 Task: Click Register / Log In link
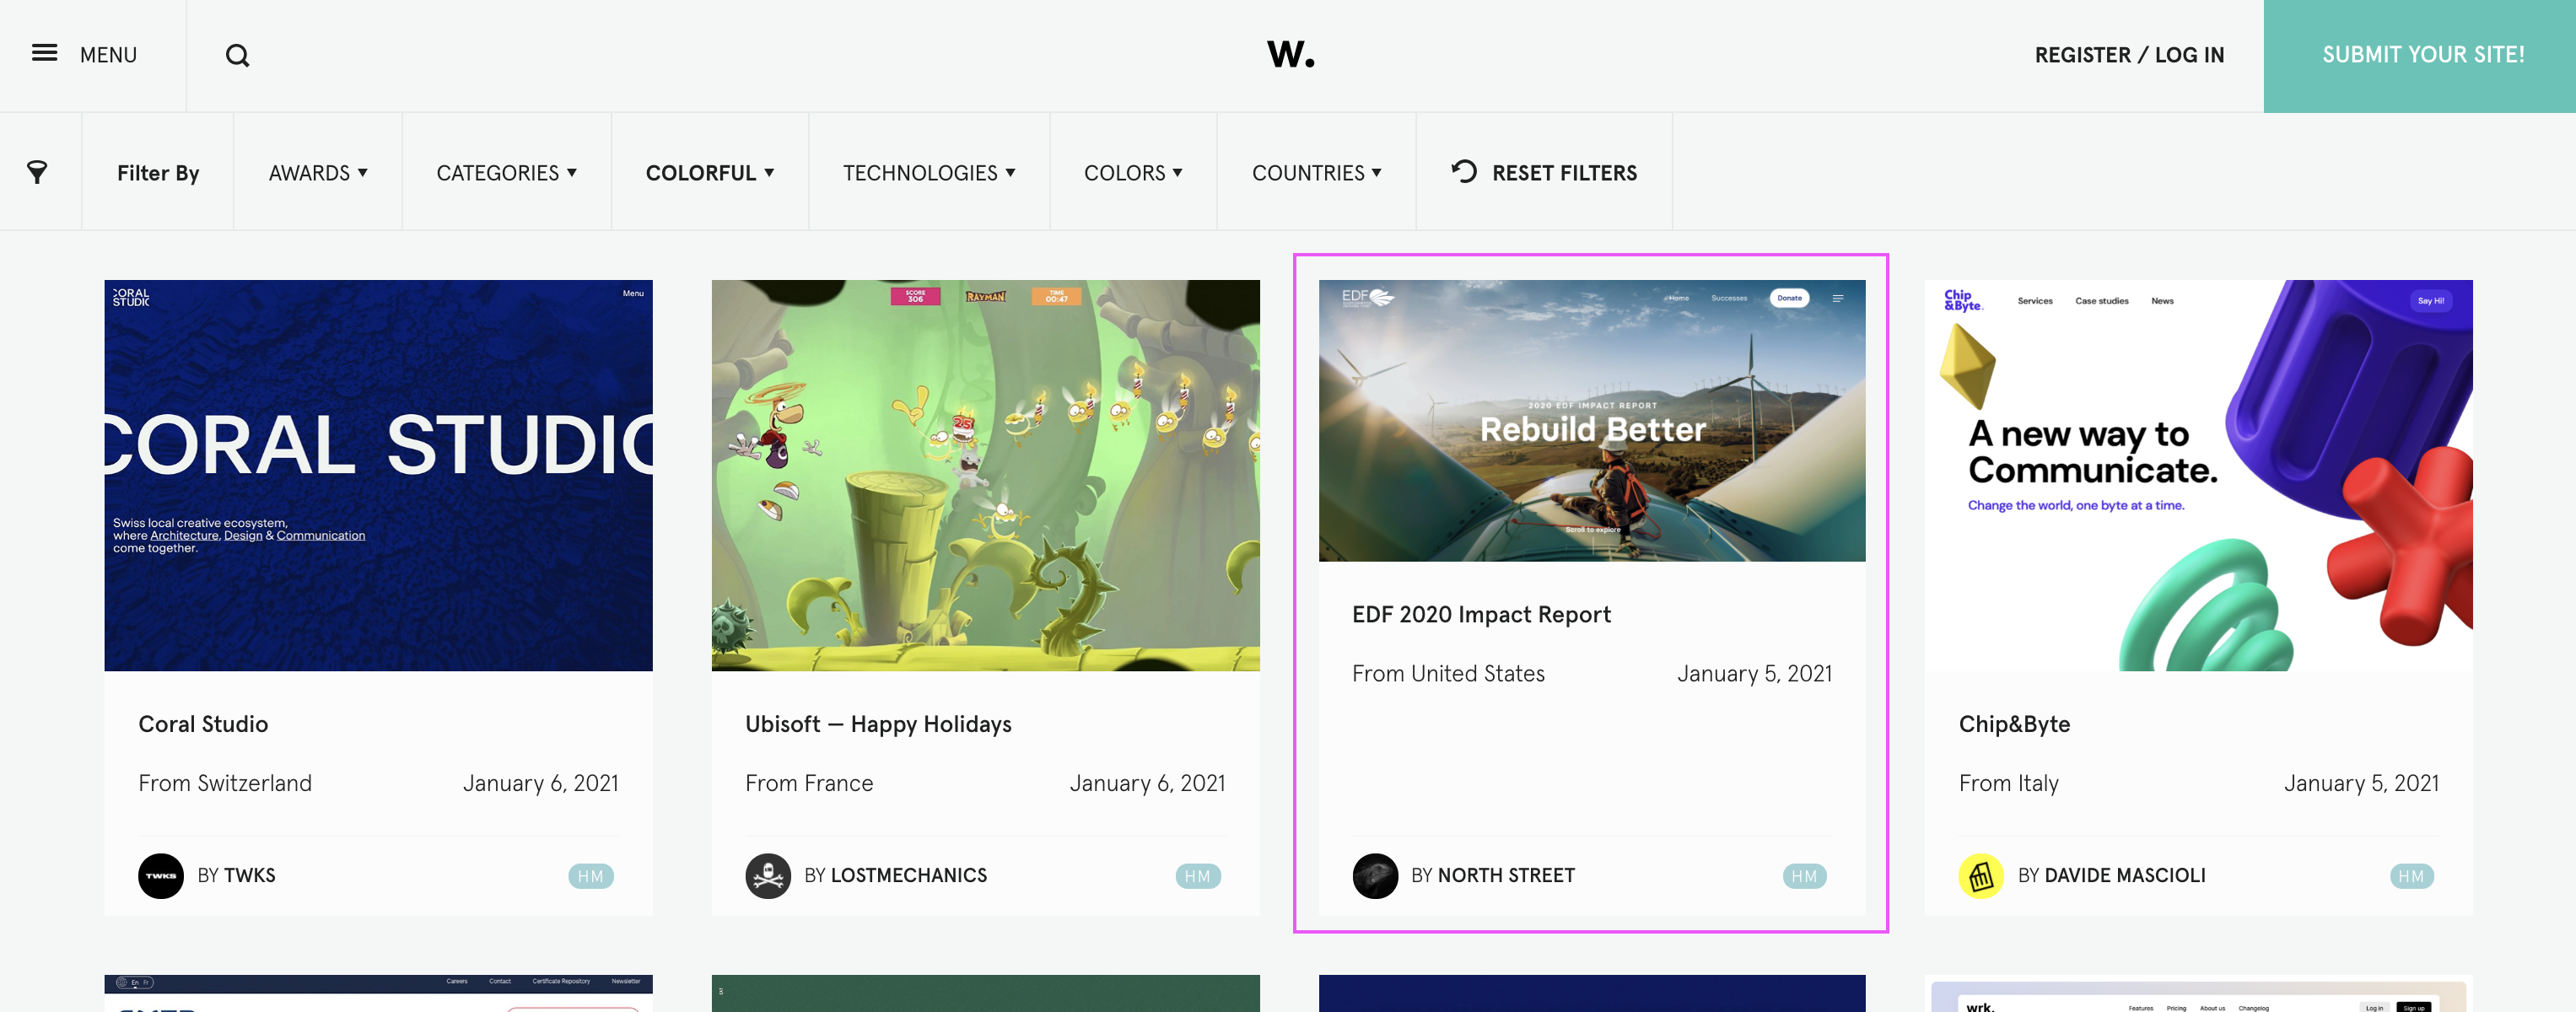(x=2128, y=55)
